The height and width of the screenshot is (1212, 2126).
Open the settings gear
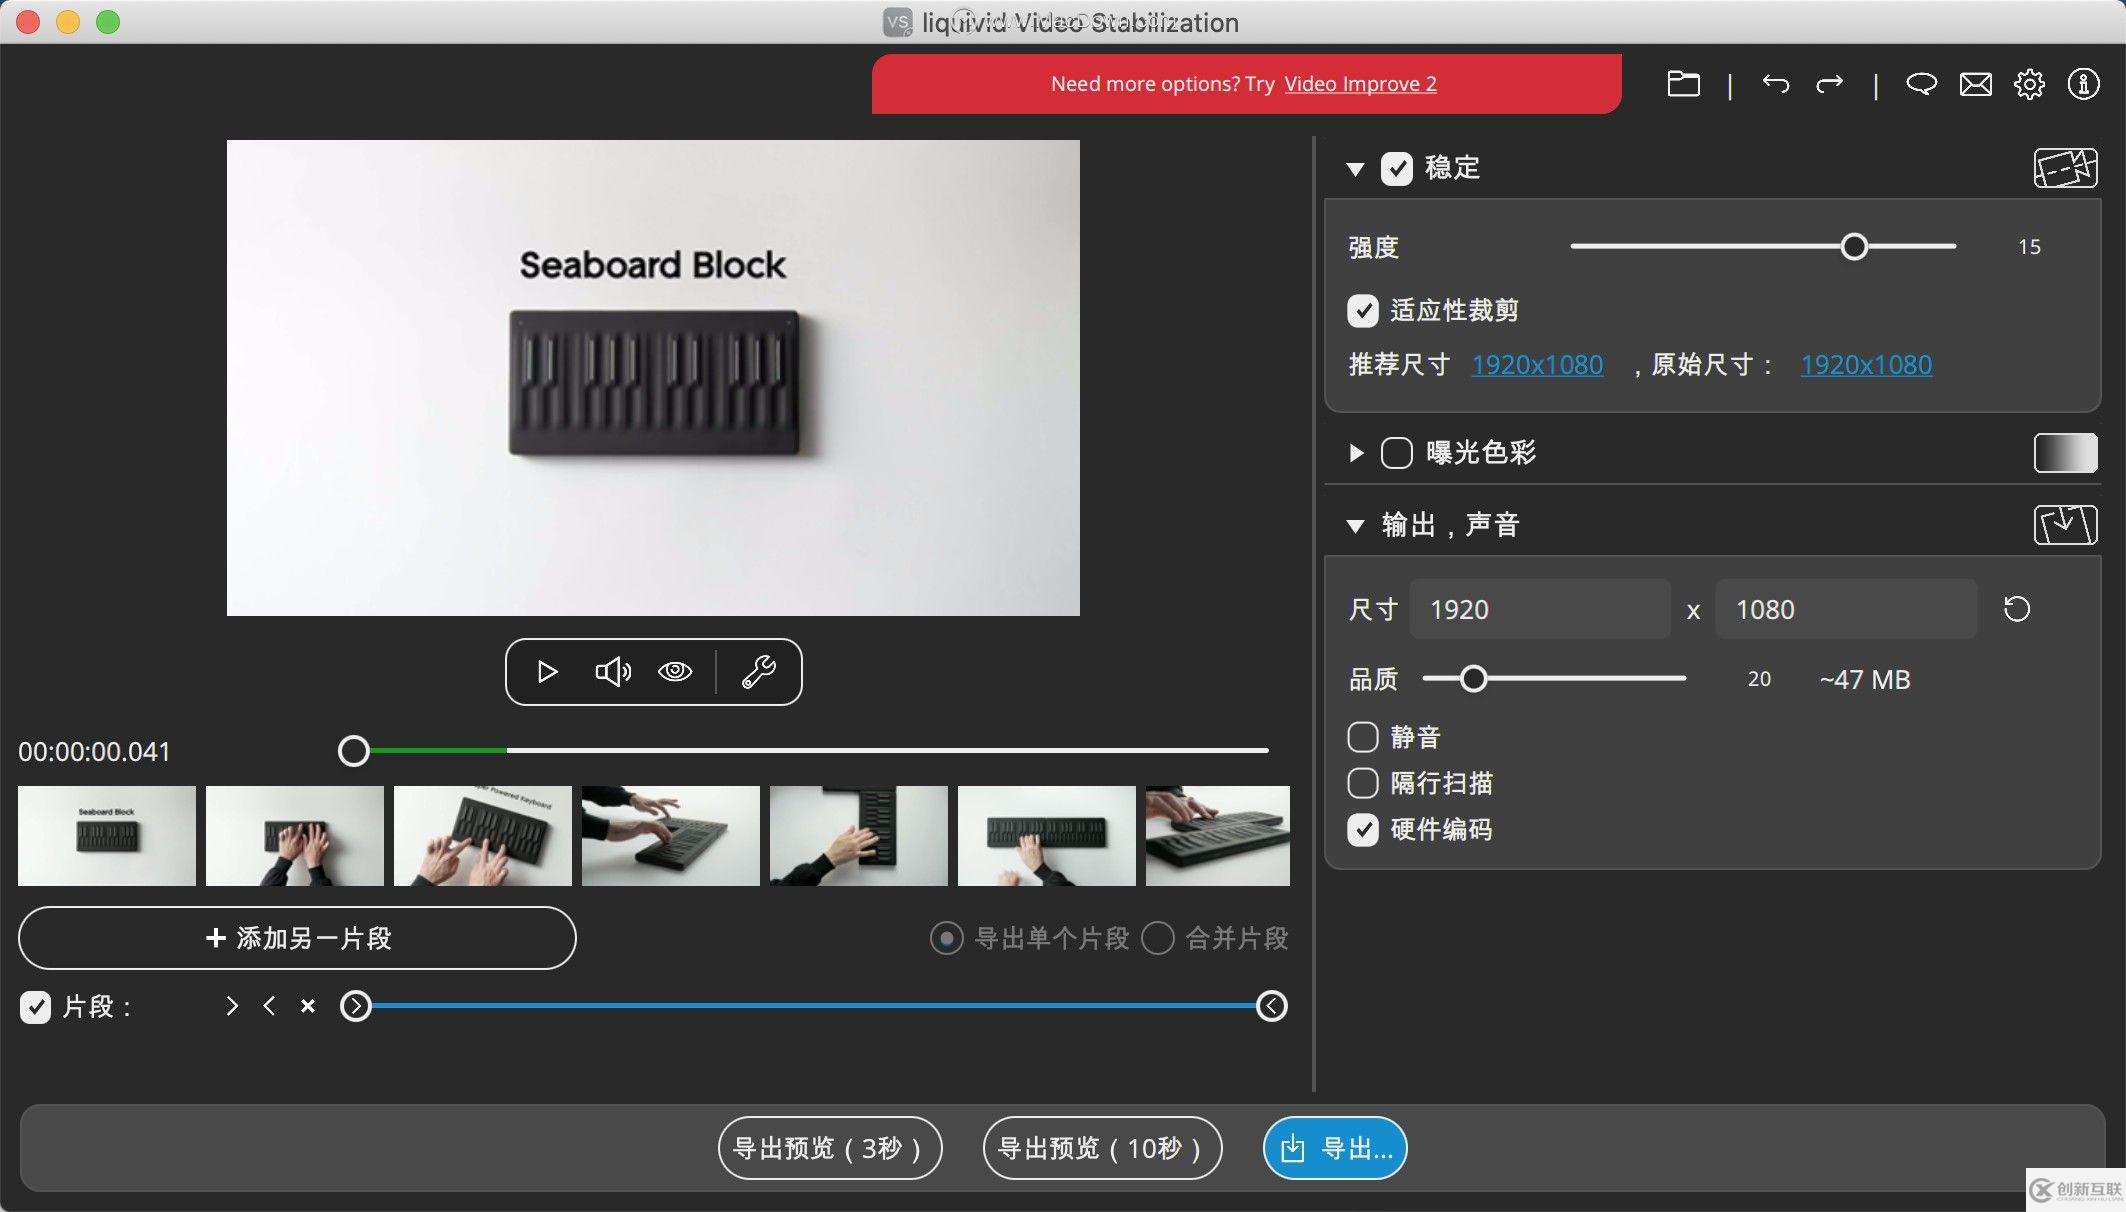pyautogui.click(x=2029, y=84)
